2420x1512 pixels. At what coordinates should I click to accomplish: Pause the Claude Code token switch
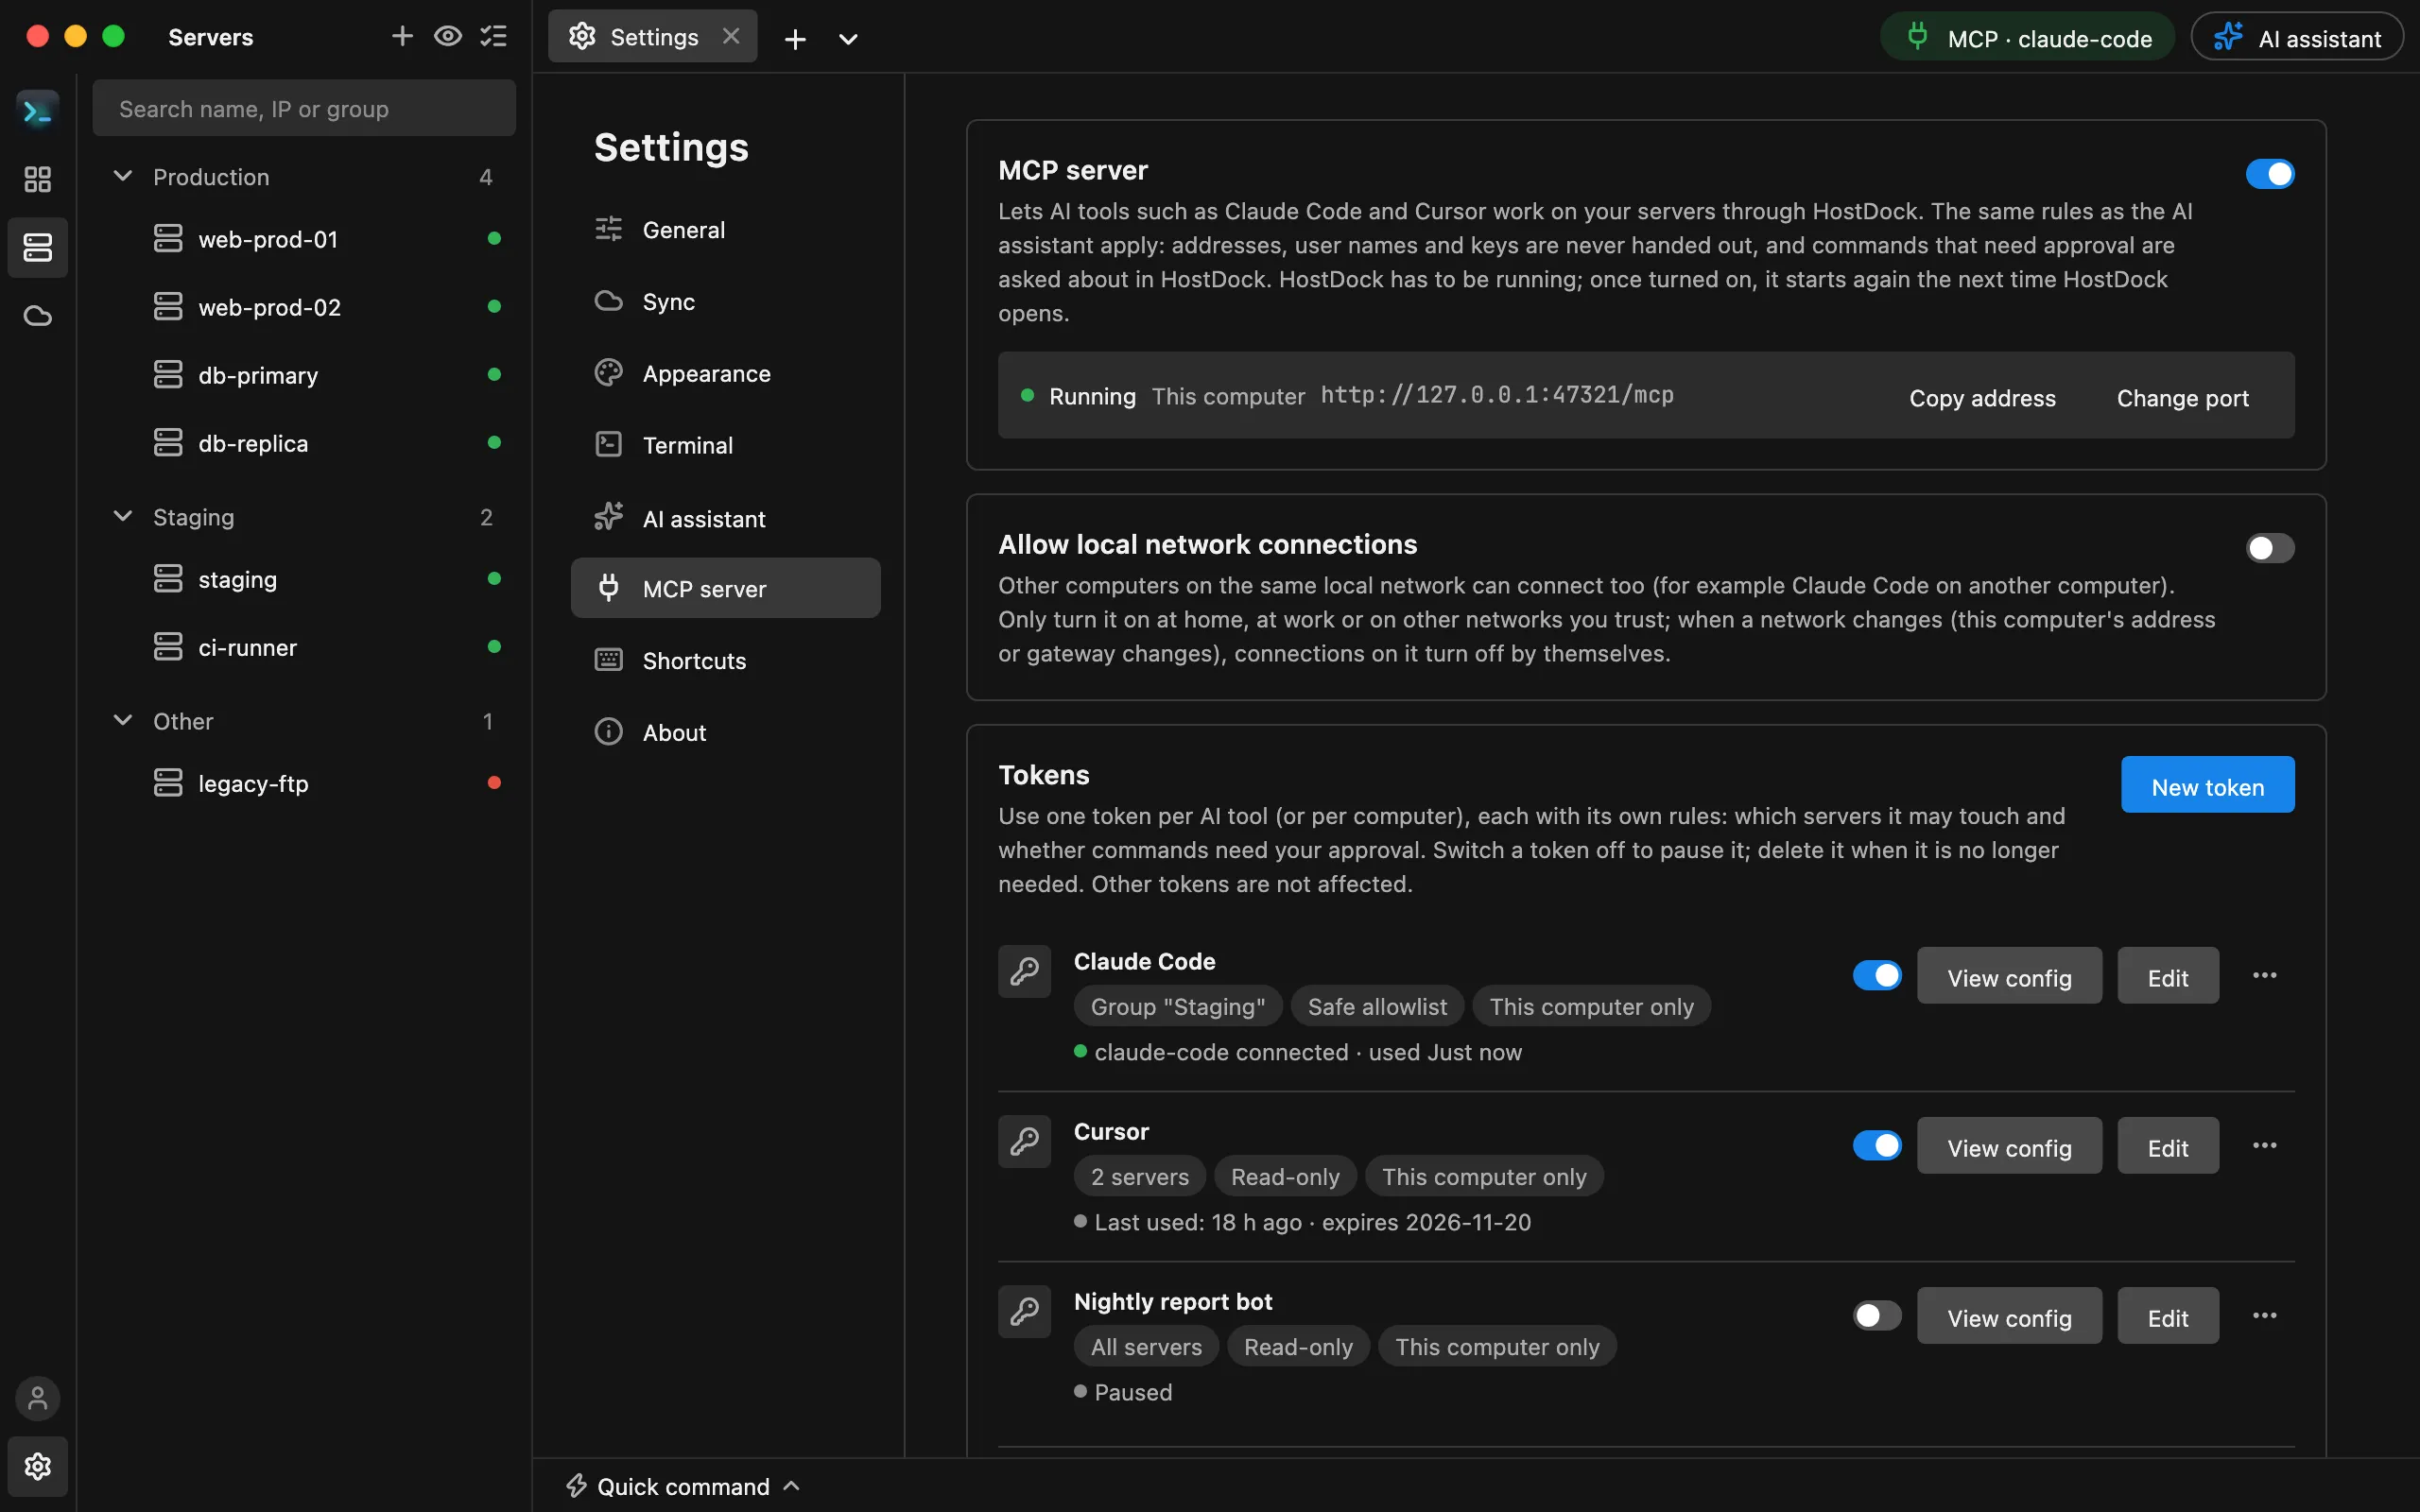pos(1877,975)
